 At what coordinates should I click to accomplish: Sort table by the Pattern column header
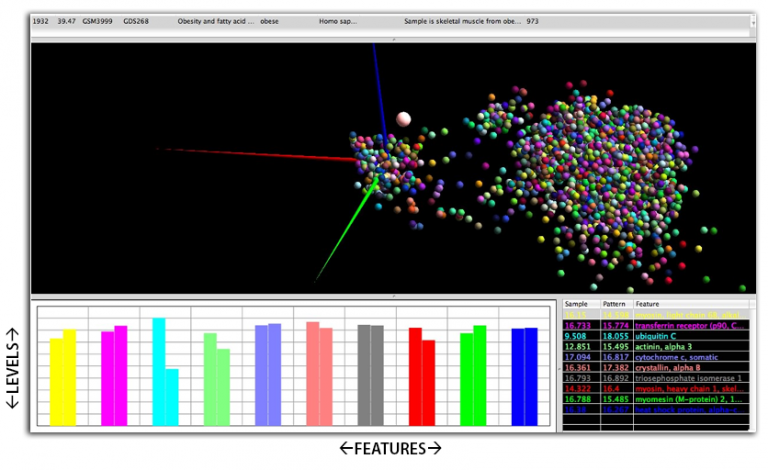(x=614, y=303)
